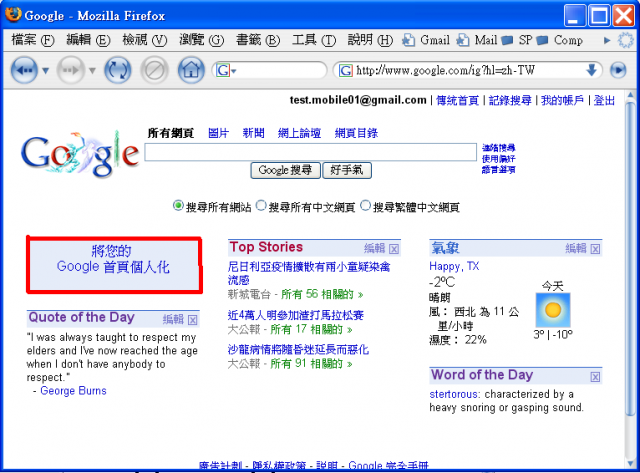Click the Go button beside address bar
Viewport: 640px width, 473px height.
point(618,70)
